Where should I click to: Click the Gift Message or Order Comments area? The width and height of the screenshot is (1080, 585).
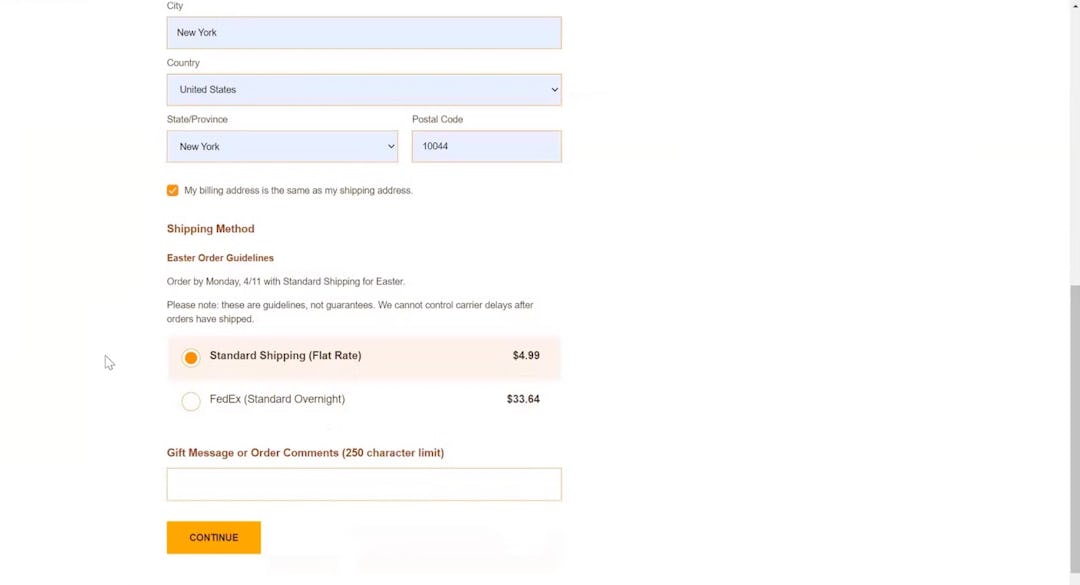(x=363, y=483)
